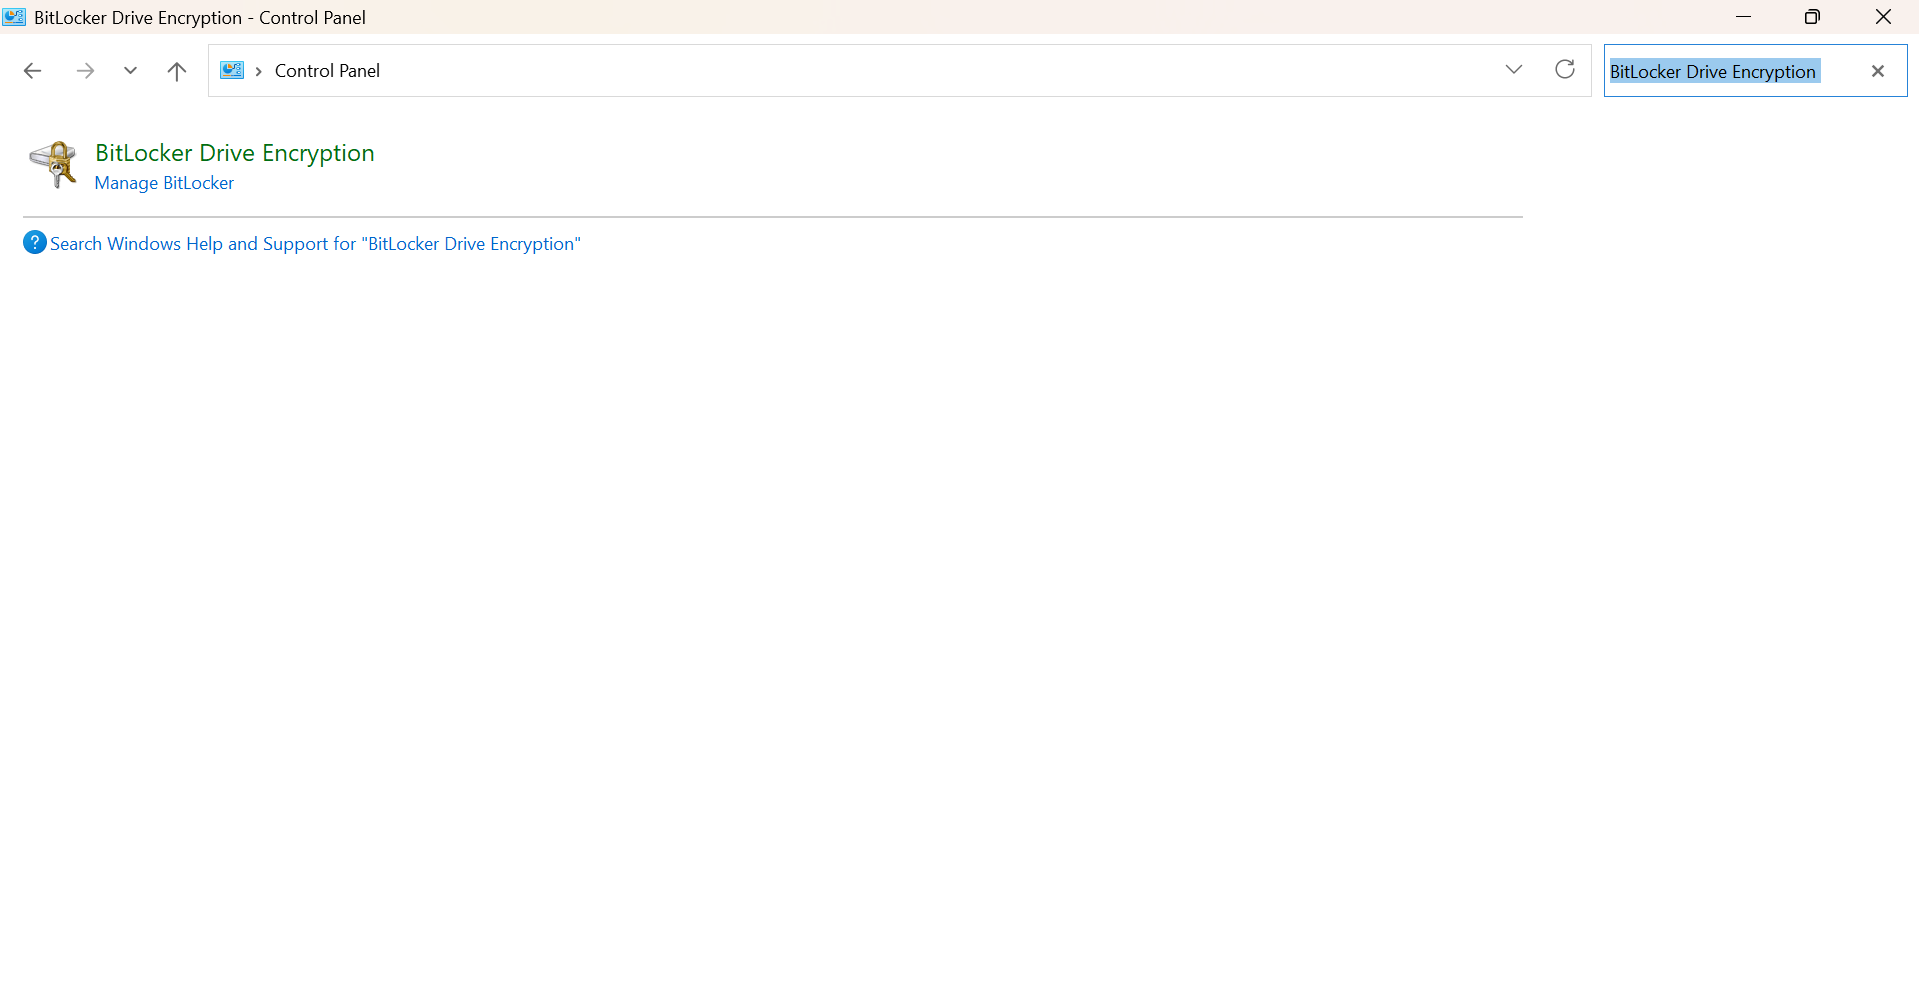Go back using the back arrow
1919x1006 pixels.
pos(32,71)
